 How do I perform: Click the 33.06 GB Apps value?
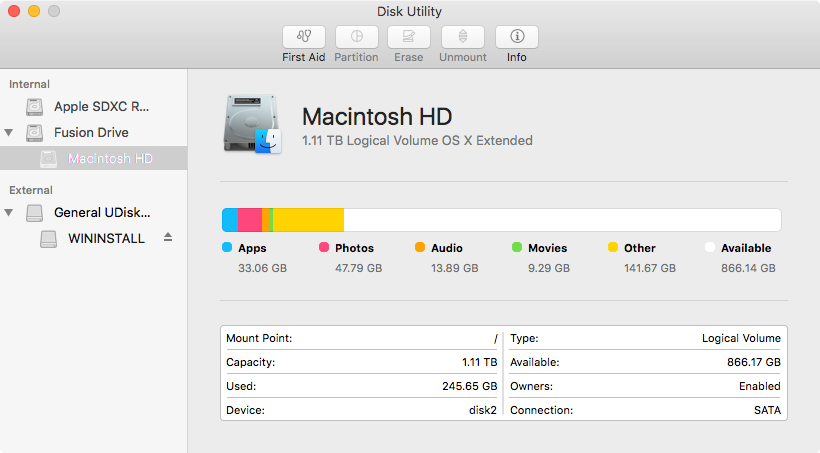(263, 268)
